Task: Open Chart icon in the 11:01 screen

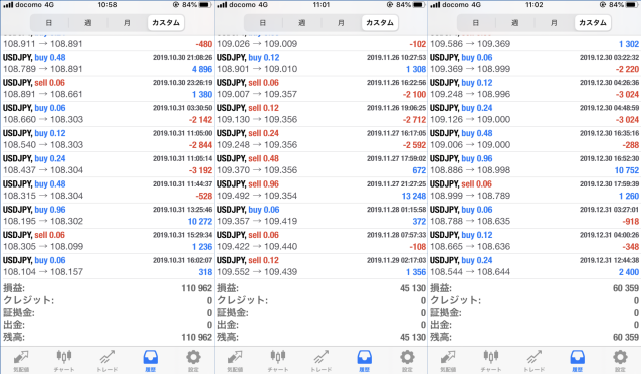Action: pyautogui.click(x=278, y=361)
